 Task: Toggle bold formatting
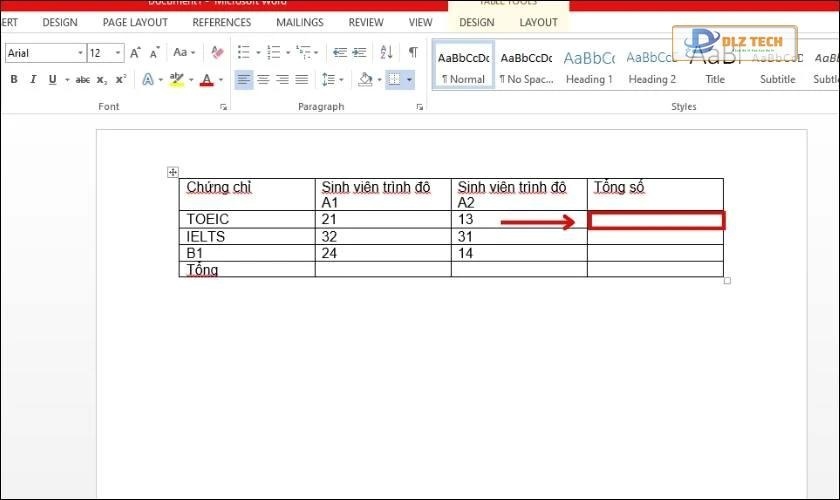point(14,80)
